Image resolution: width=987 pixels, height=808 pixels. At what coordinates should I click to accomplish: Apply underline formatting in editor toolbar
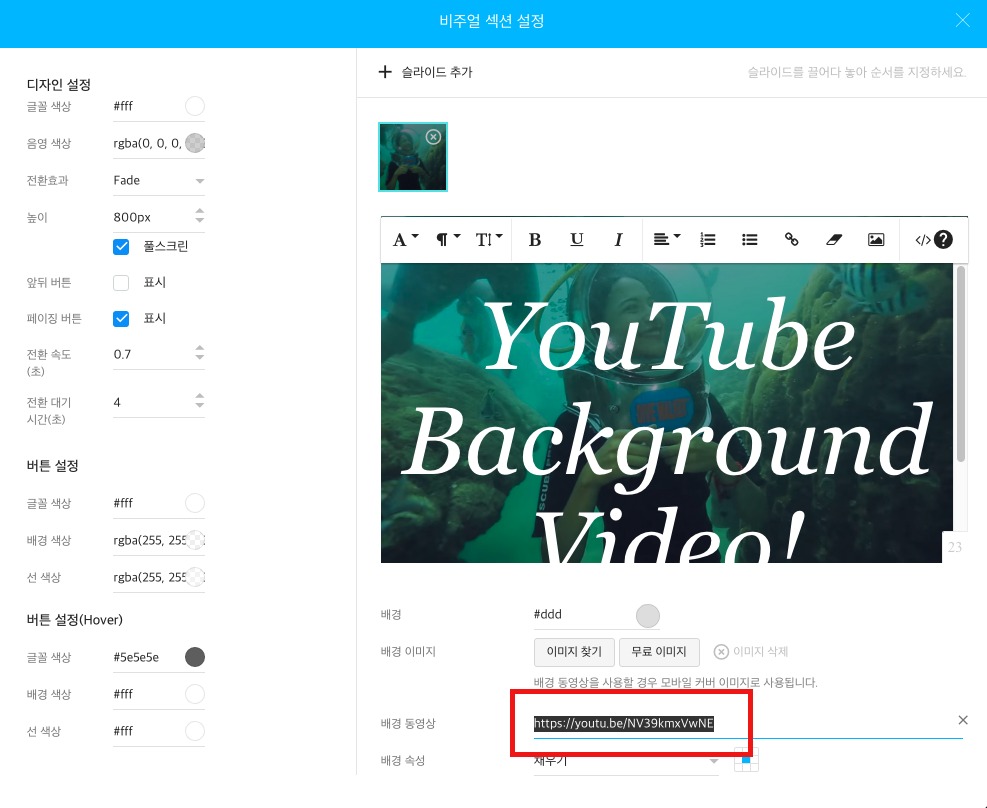pyautogui.click(x=577, y=240)
